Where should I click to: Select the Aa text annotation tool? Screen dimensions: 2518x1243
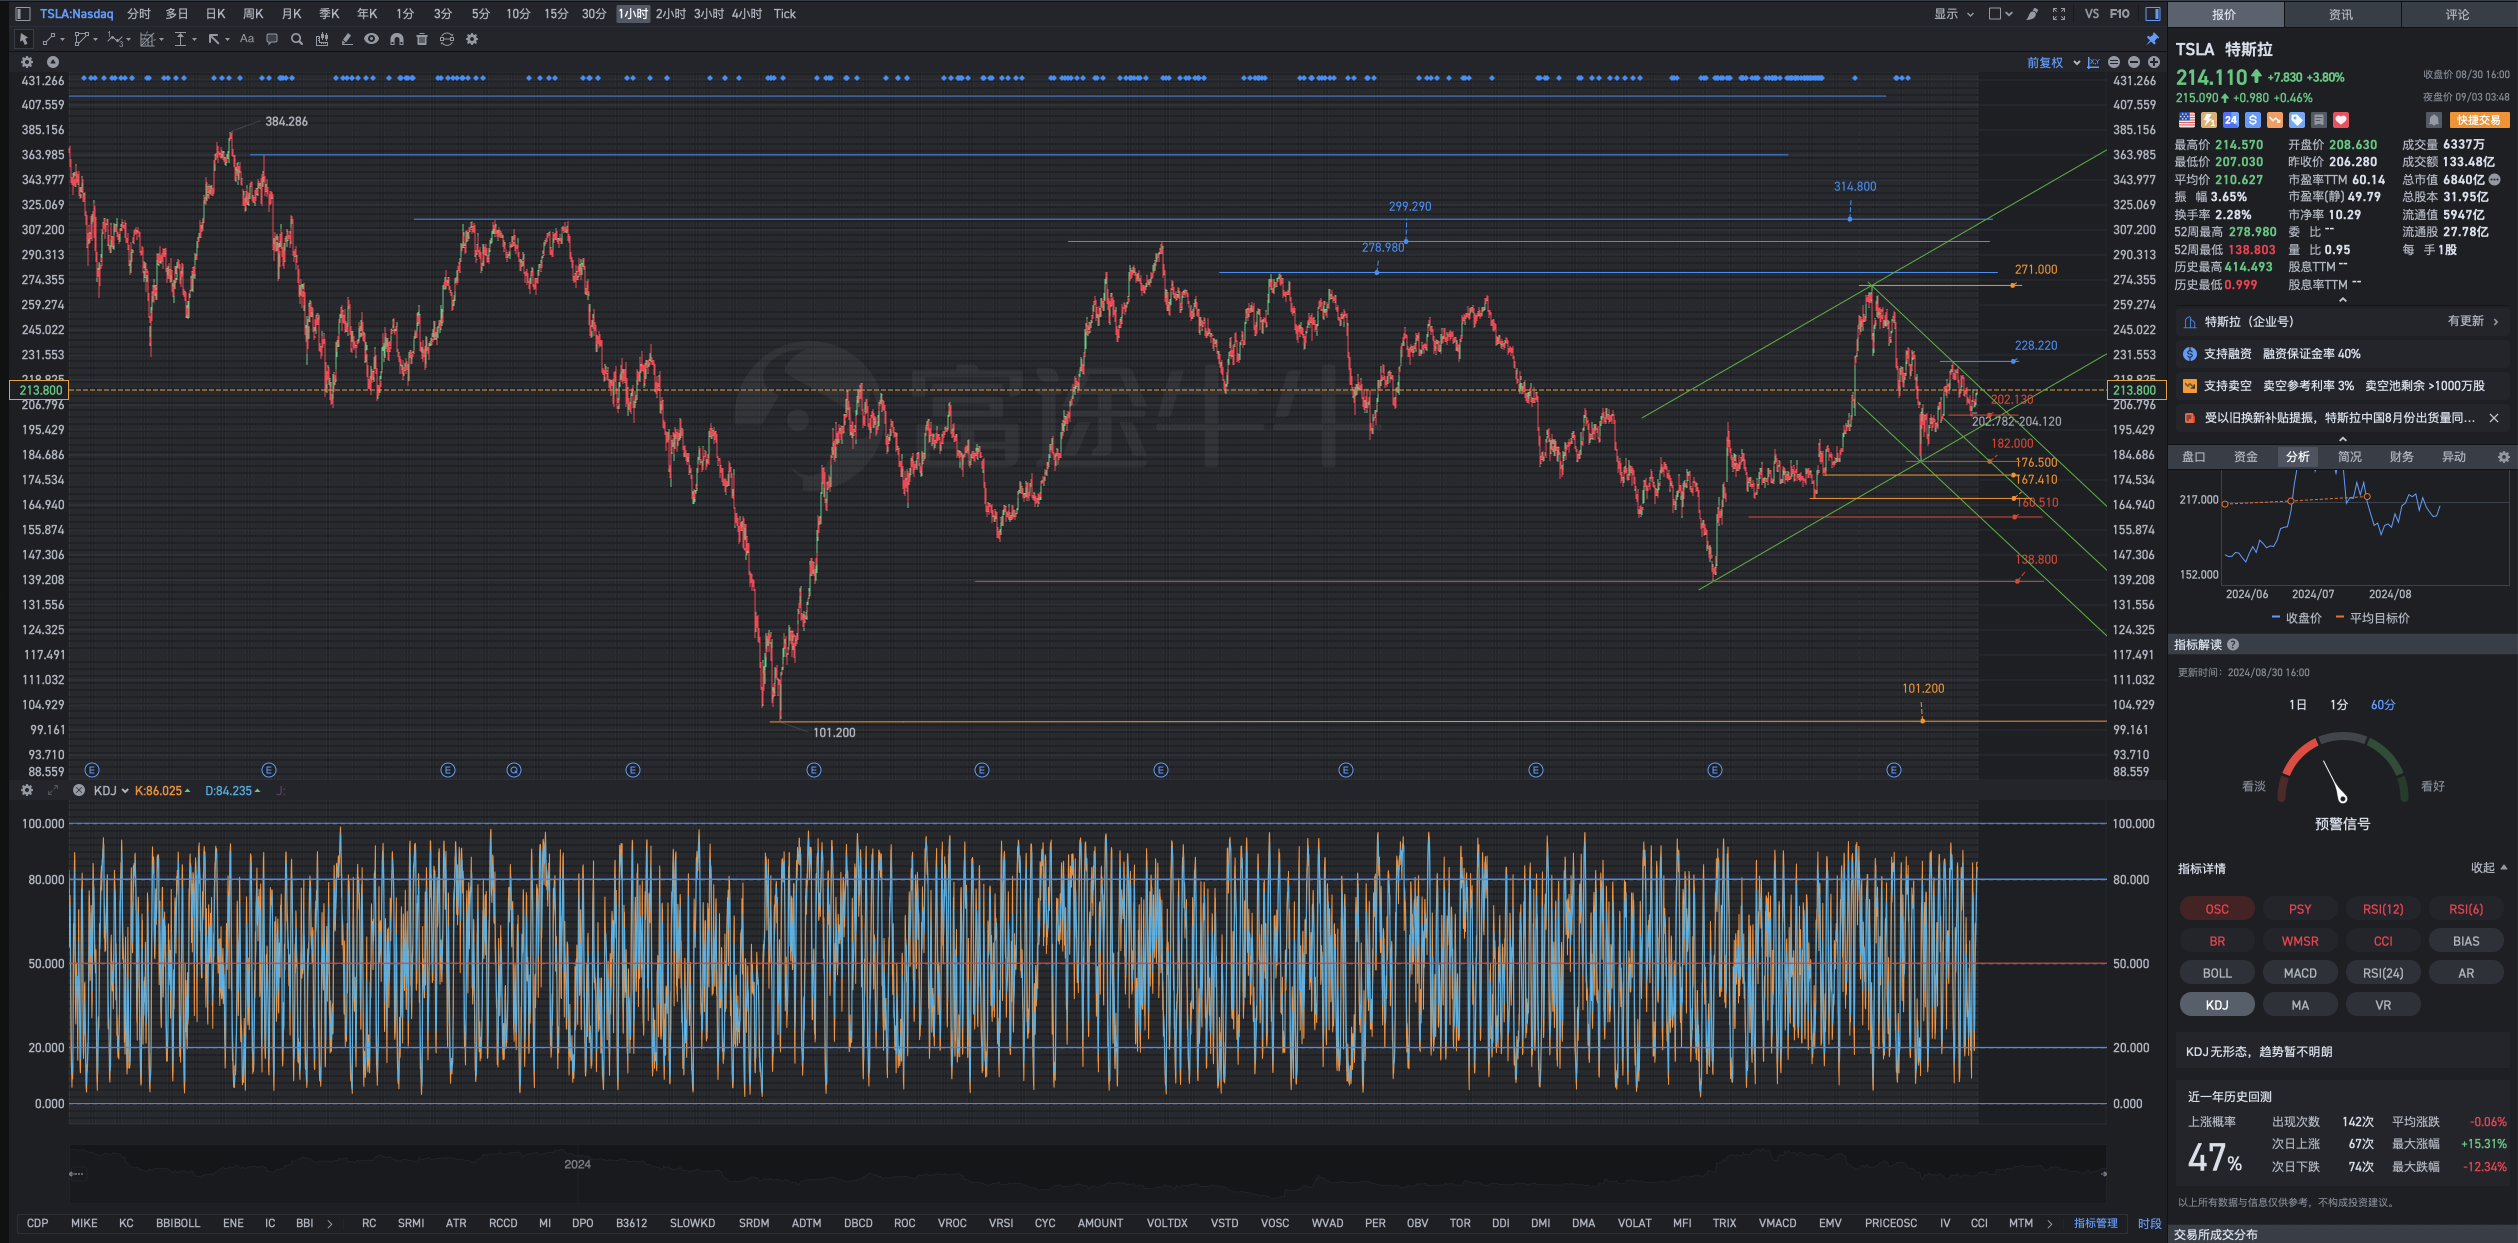247,39
